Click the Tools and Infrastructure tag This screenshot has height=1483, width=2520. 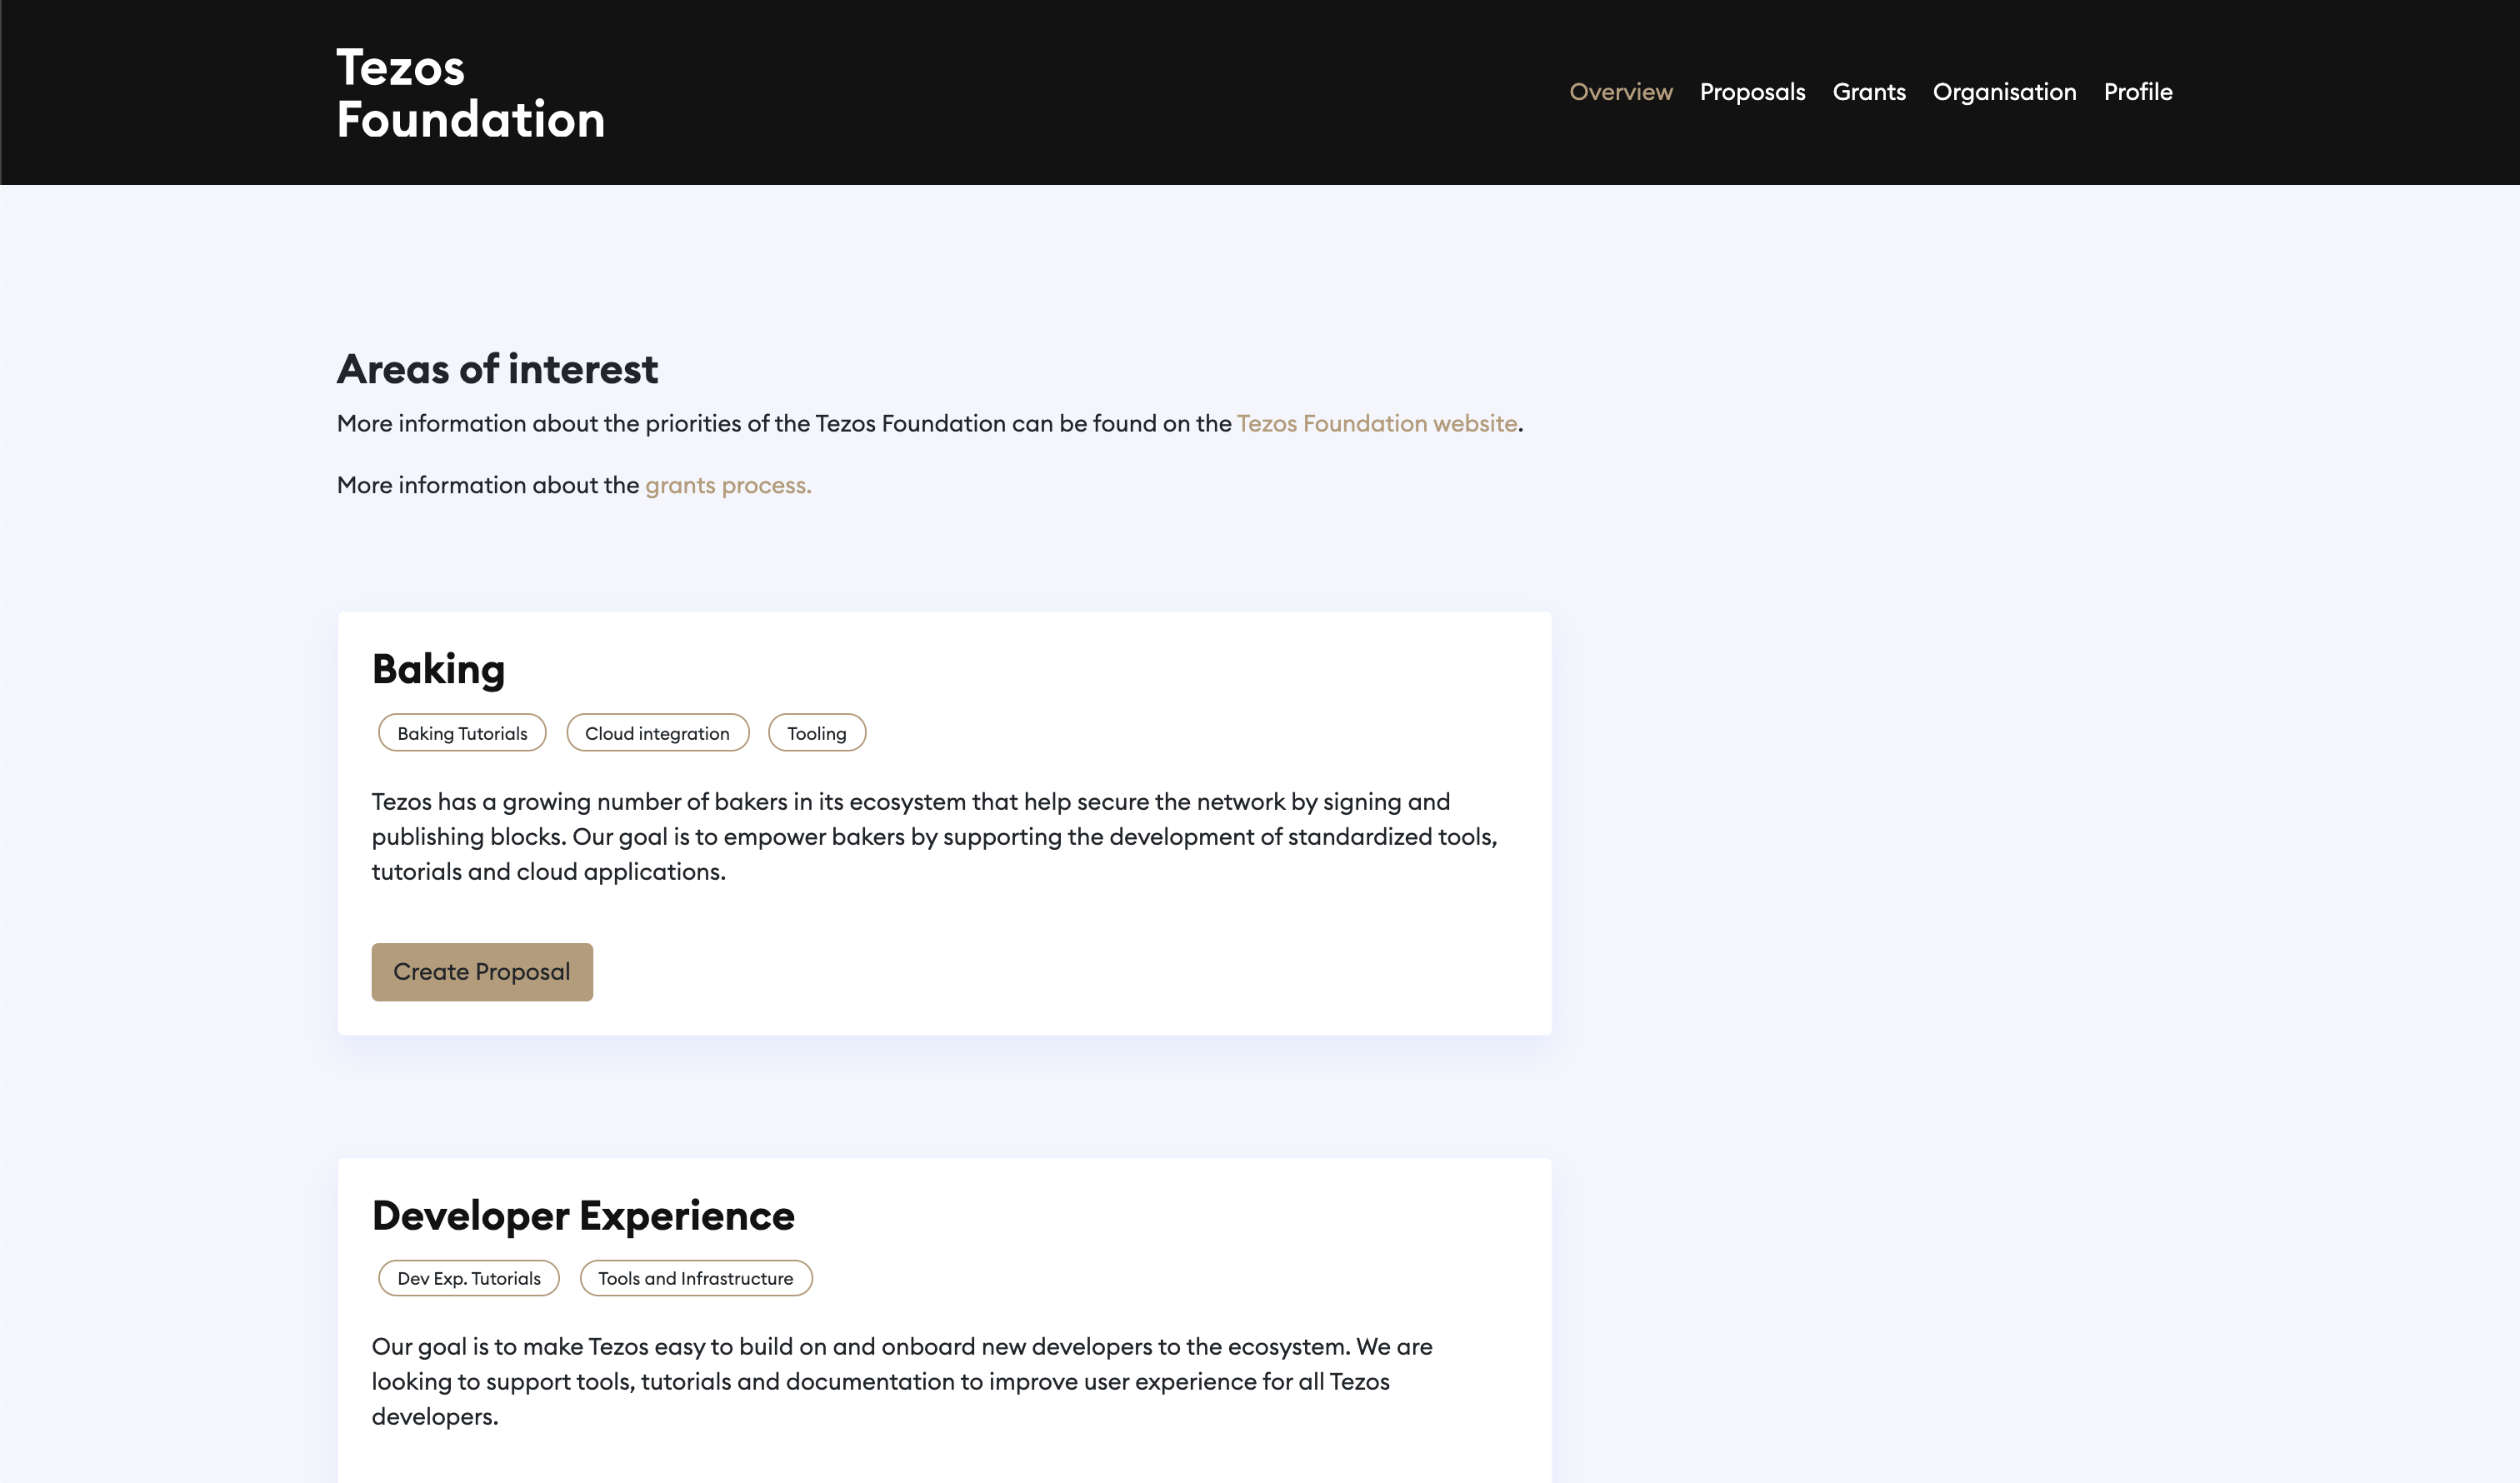pos(695,1278)
